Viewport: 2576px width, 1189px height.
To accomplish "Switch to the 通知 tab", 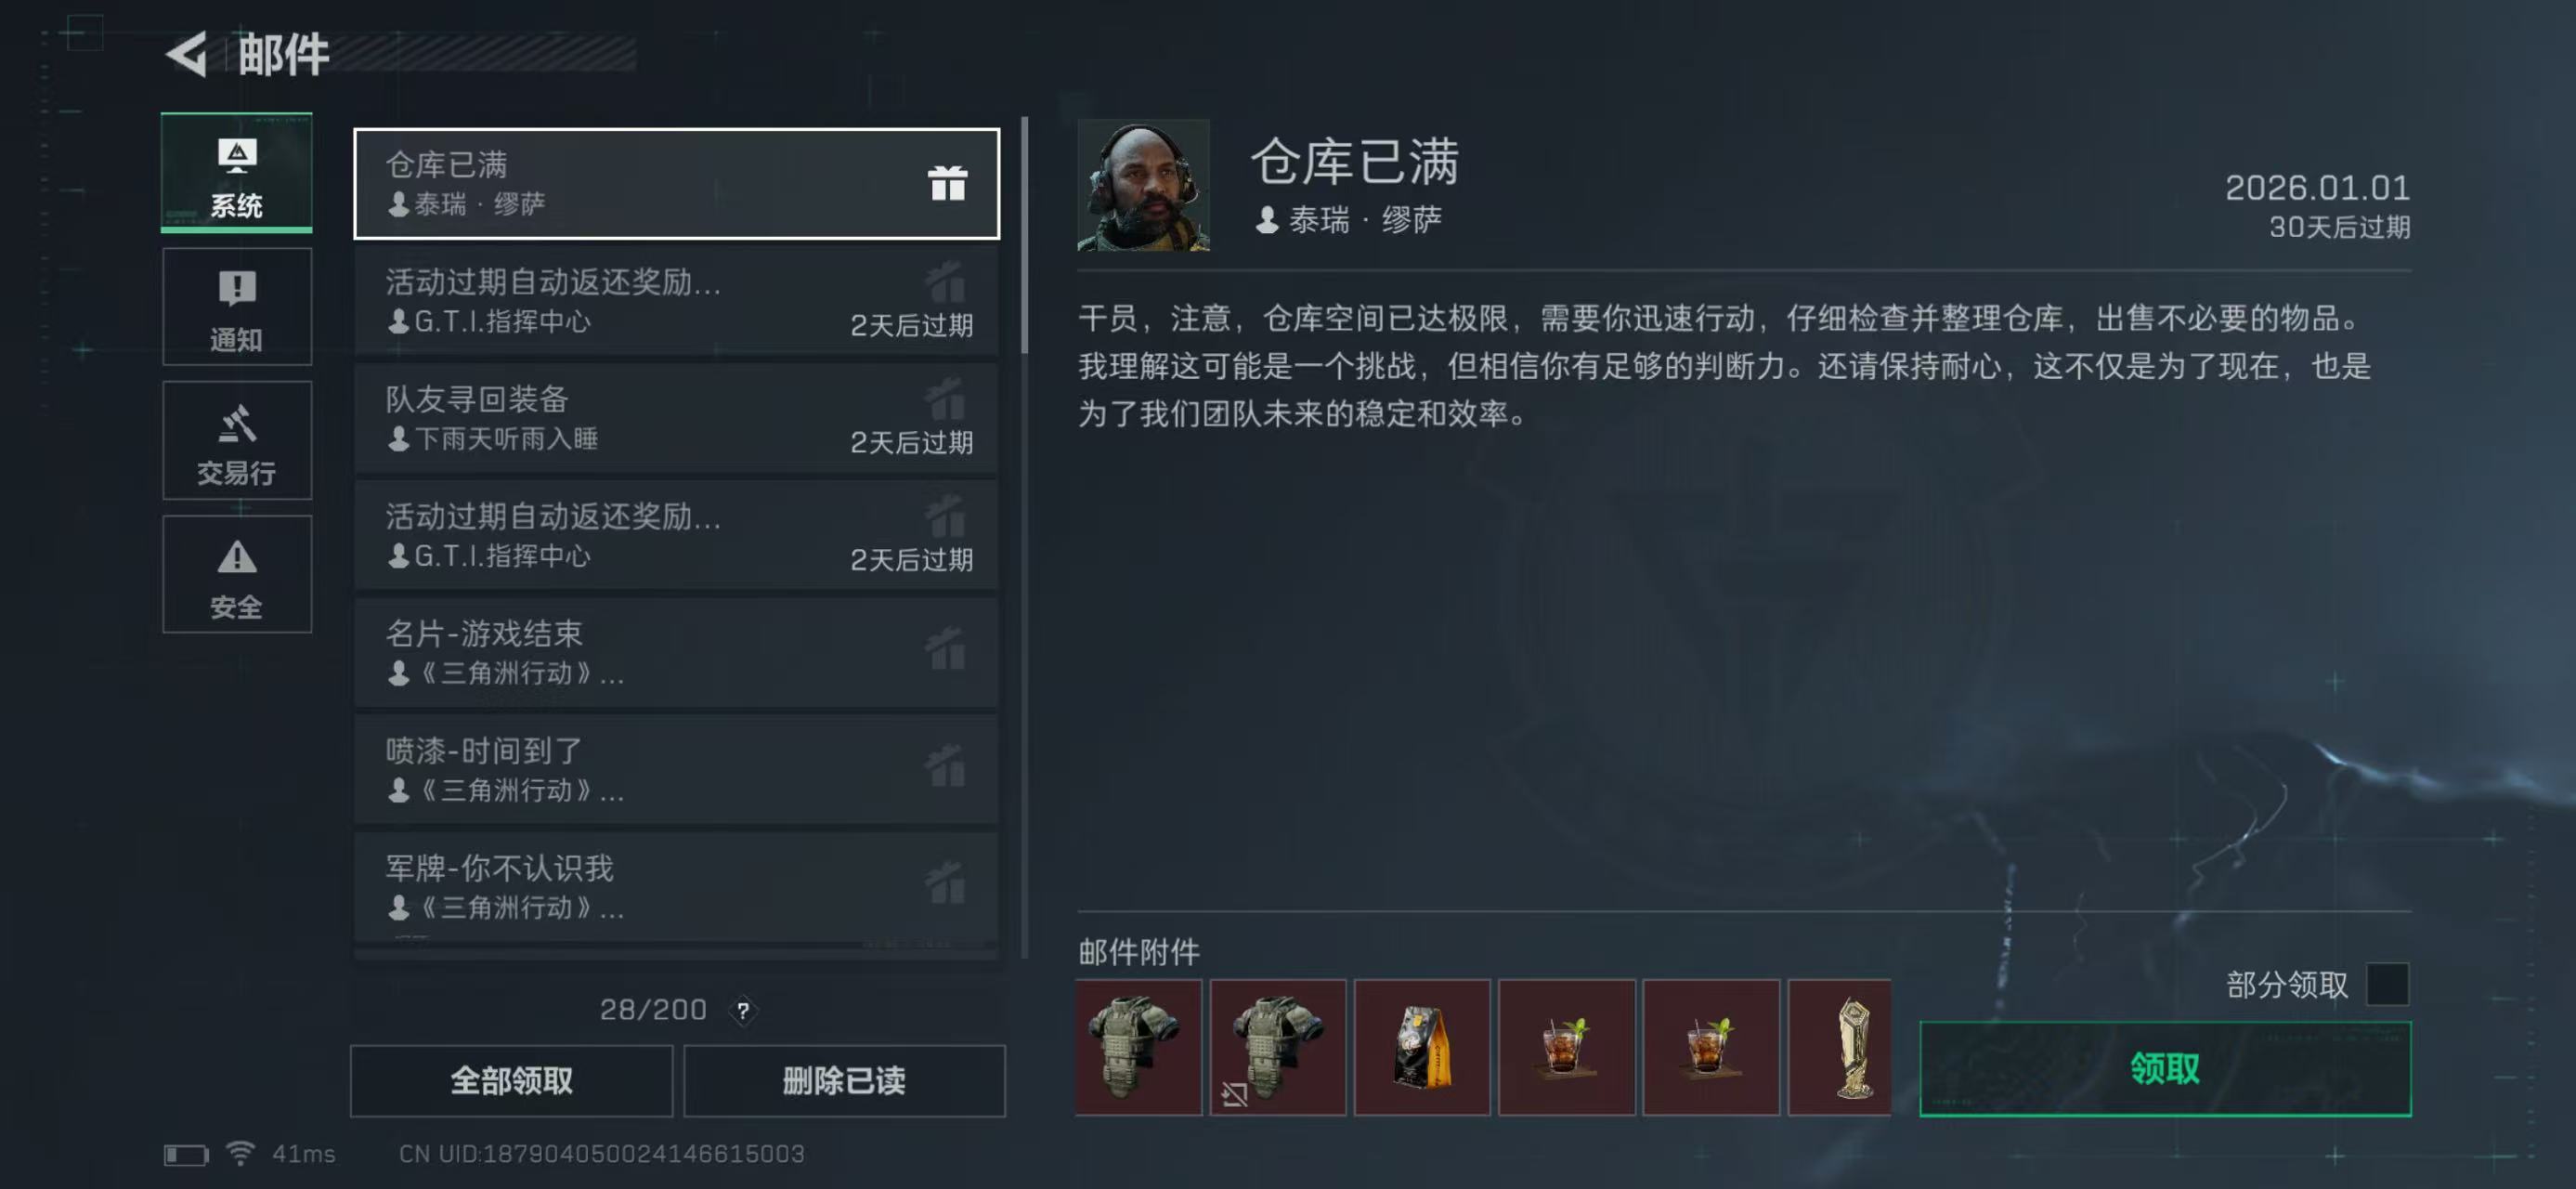I will 237,306.
